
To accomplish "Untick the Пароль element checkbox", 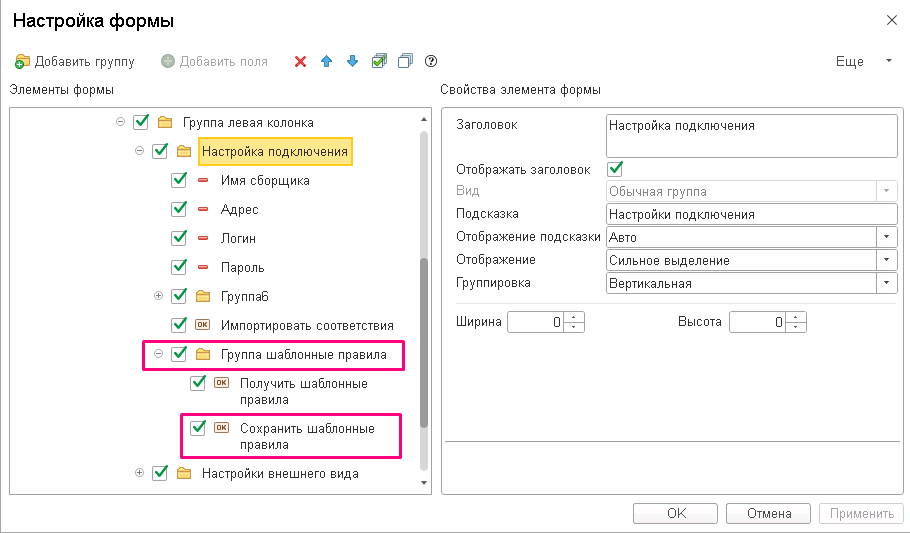I will click(179, 267).
